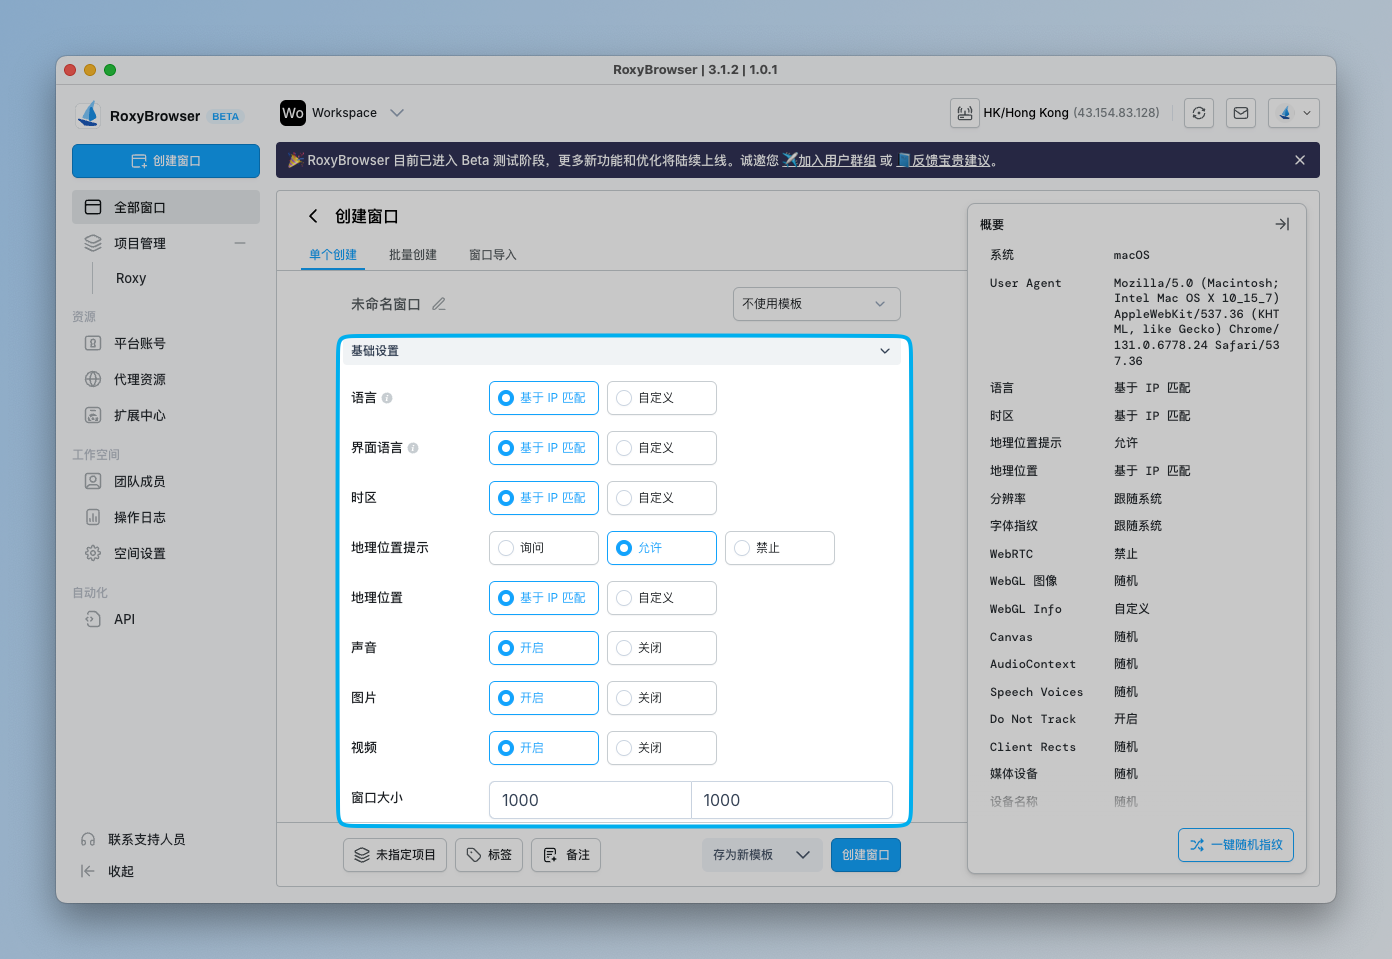Open dropdown arrow next to 存为新模板
The height and width of the screenshot is (959, 1392).
point(803,855)
